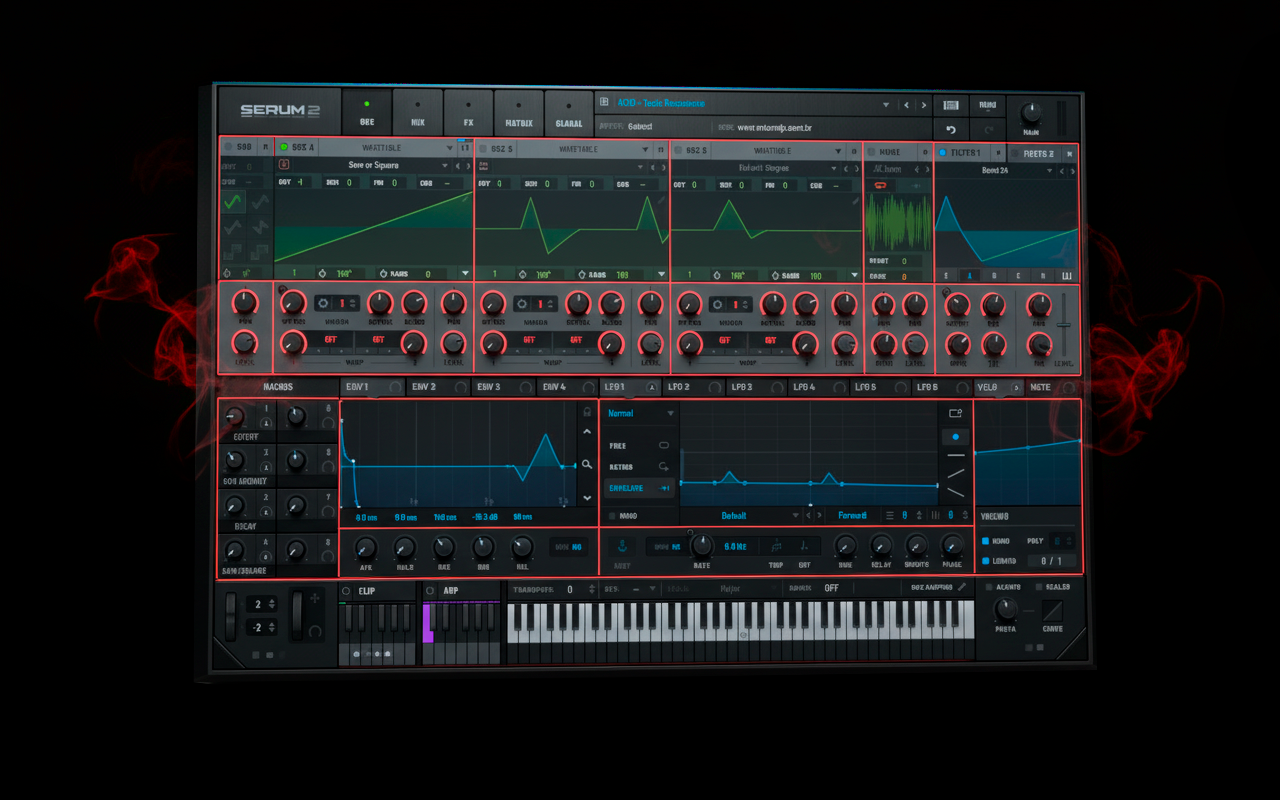Click the undo arrow icon
The height and width of the screenshot is (800, 1280).
[951, 130]
